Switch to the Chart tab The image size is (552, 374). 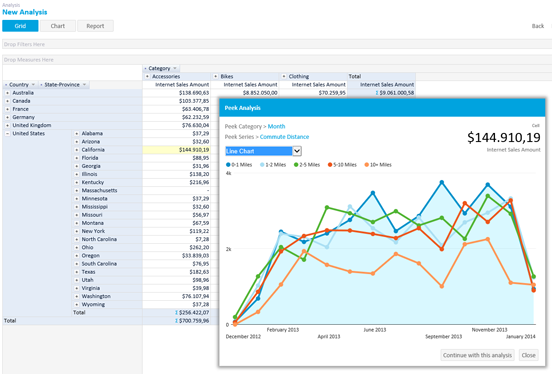[x=58, y=26]
